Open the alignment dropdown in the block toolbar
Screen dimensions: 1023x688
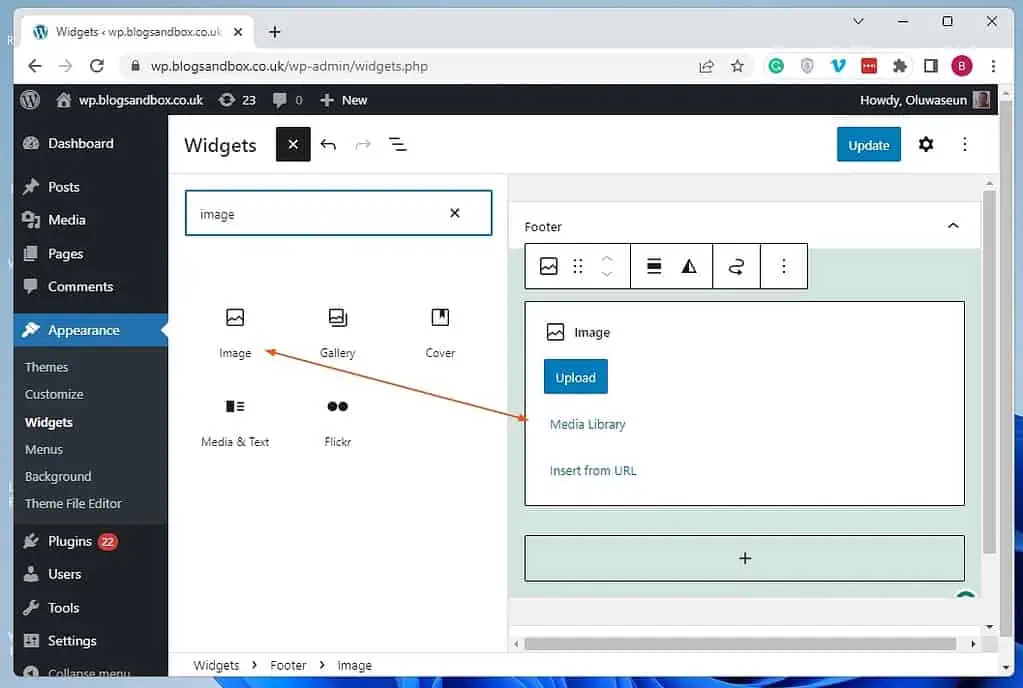tap(652, 265)
